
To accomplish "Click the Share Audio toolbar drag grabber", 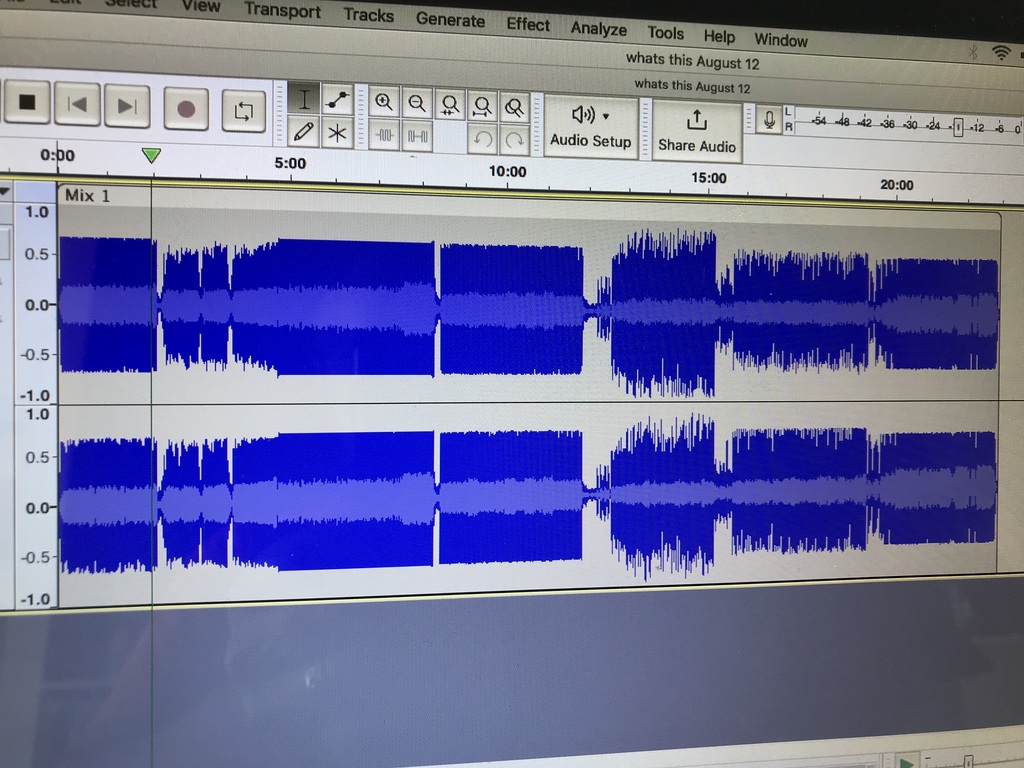I will click(645, 129).
